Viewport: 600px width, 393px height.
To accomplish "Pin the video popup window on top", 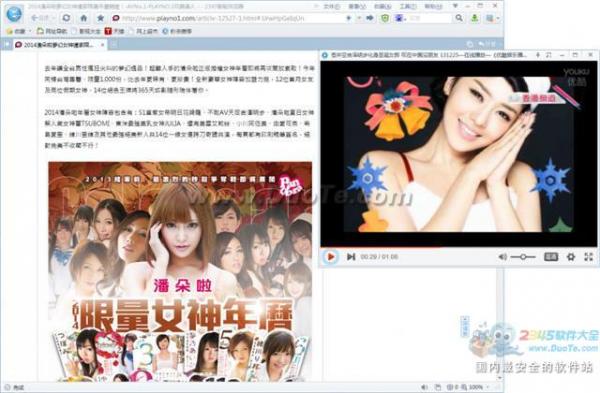I will point(538,55).
